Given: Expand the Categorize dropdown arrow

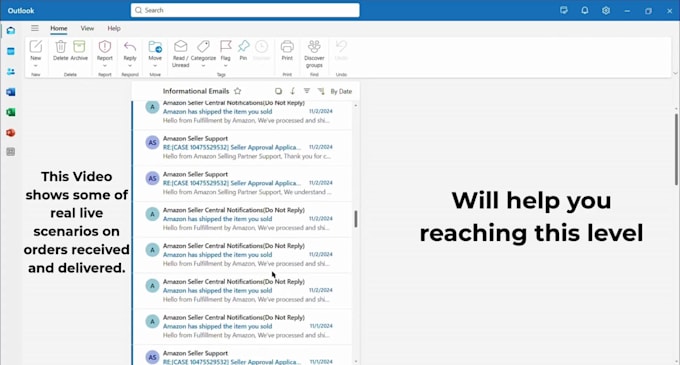Looking at the screenshot, I should [x=203, y=66].
